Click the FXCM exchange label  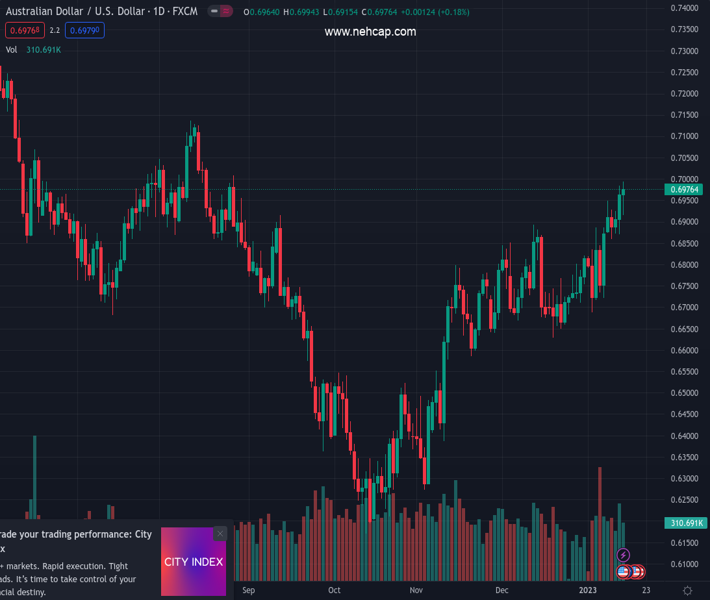185,12
